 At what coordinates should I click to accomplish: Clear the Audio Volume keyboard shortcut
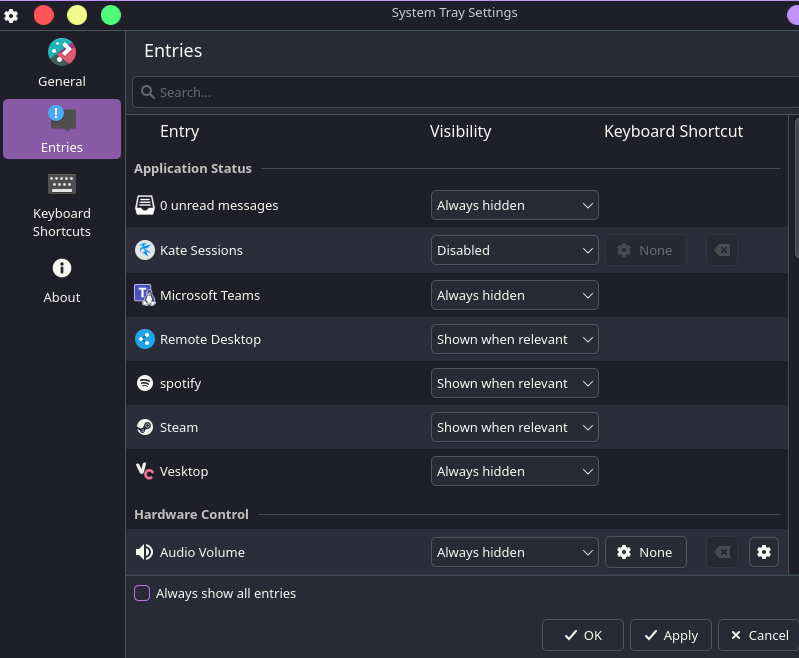(721, 552)
